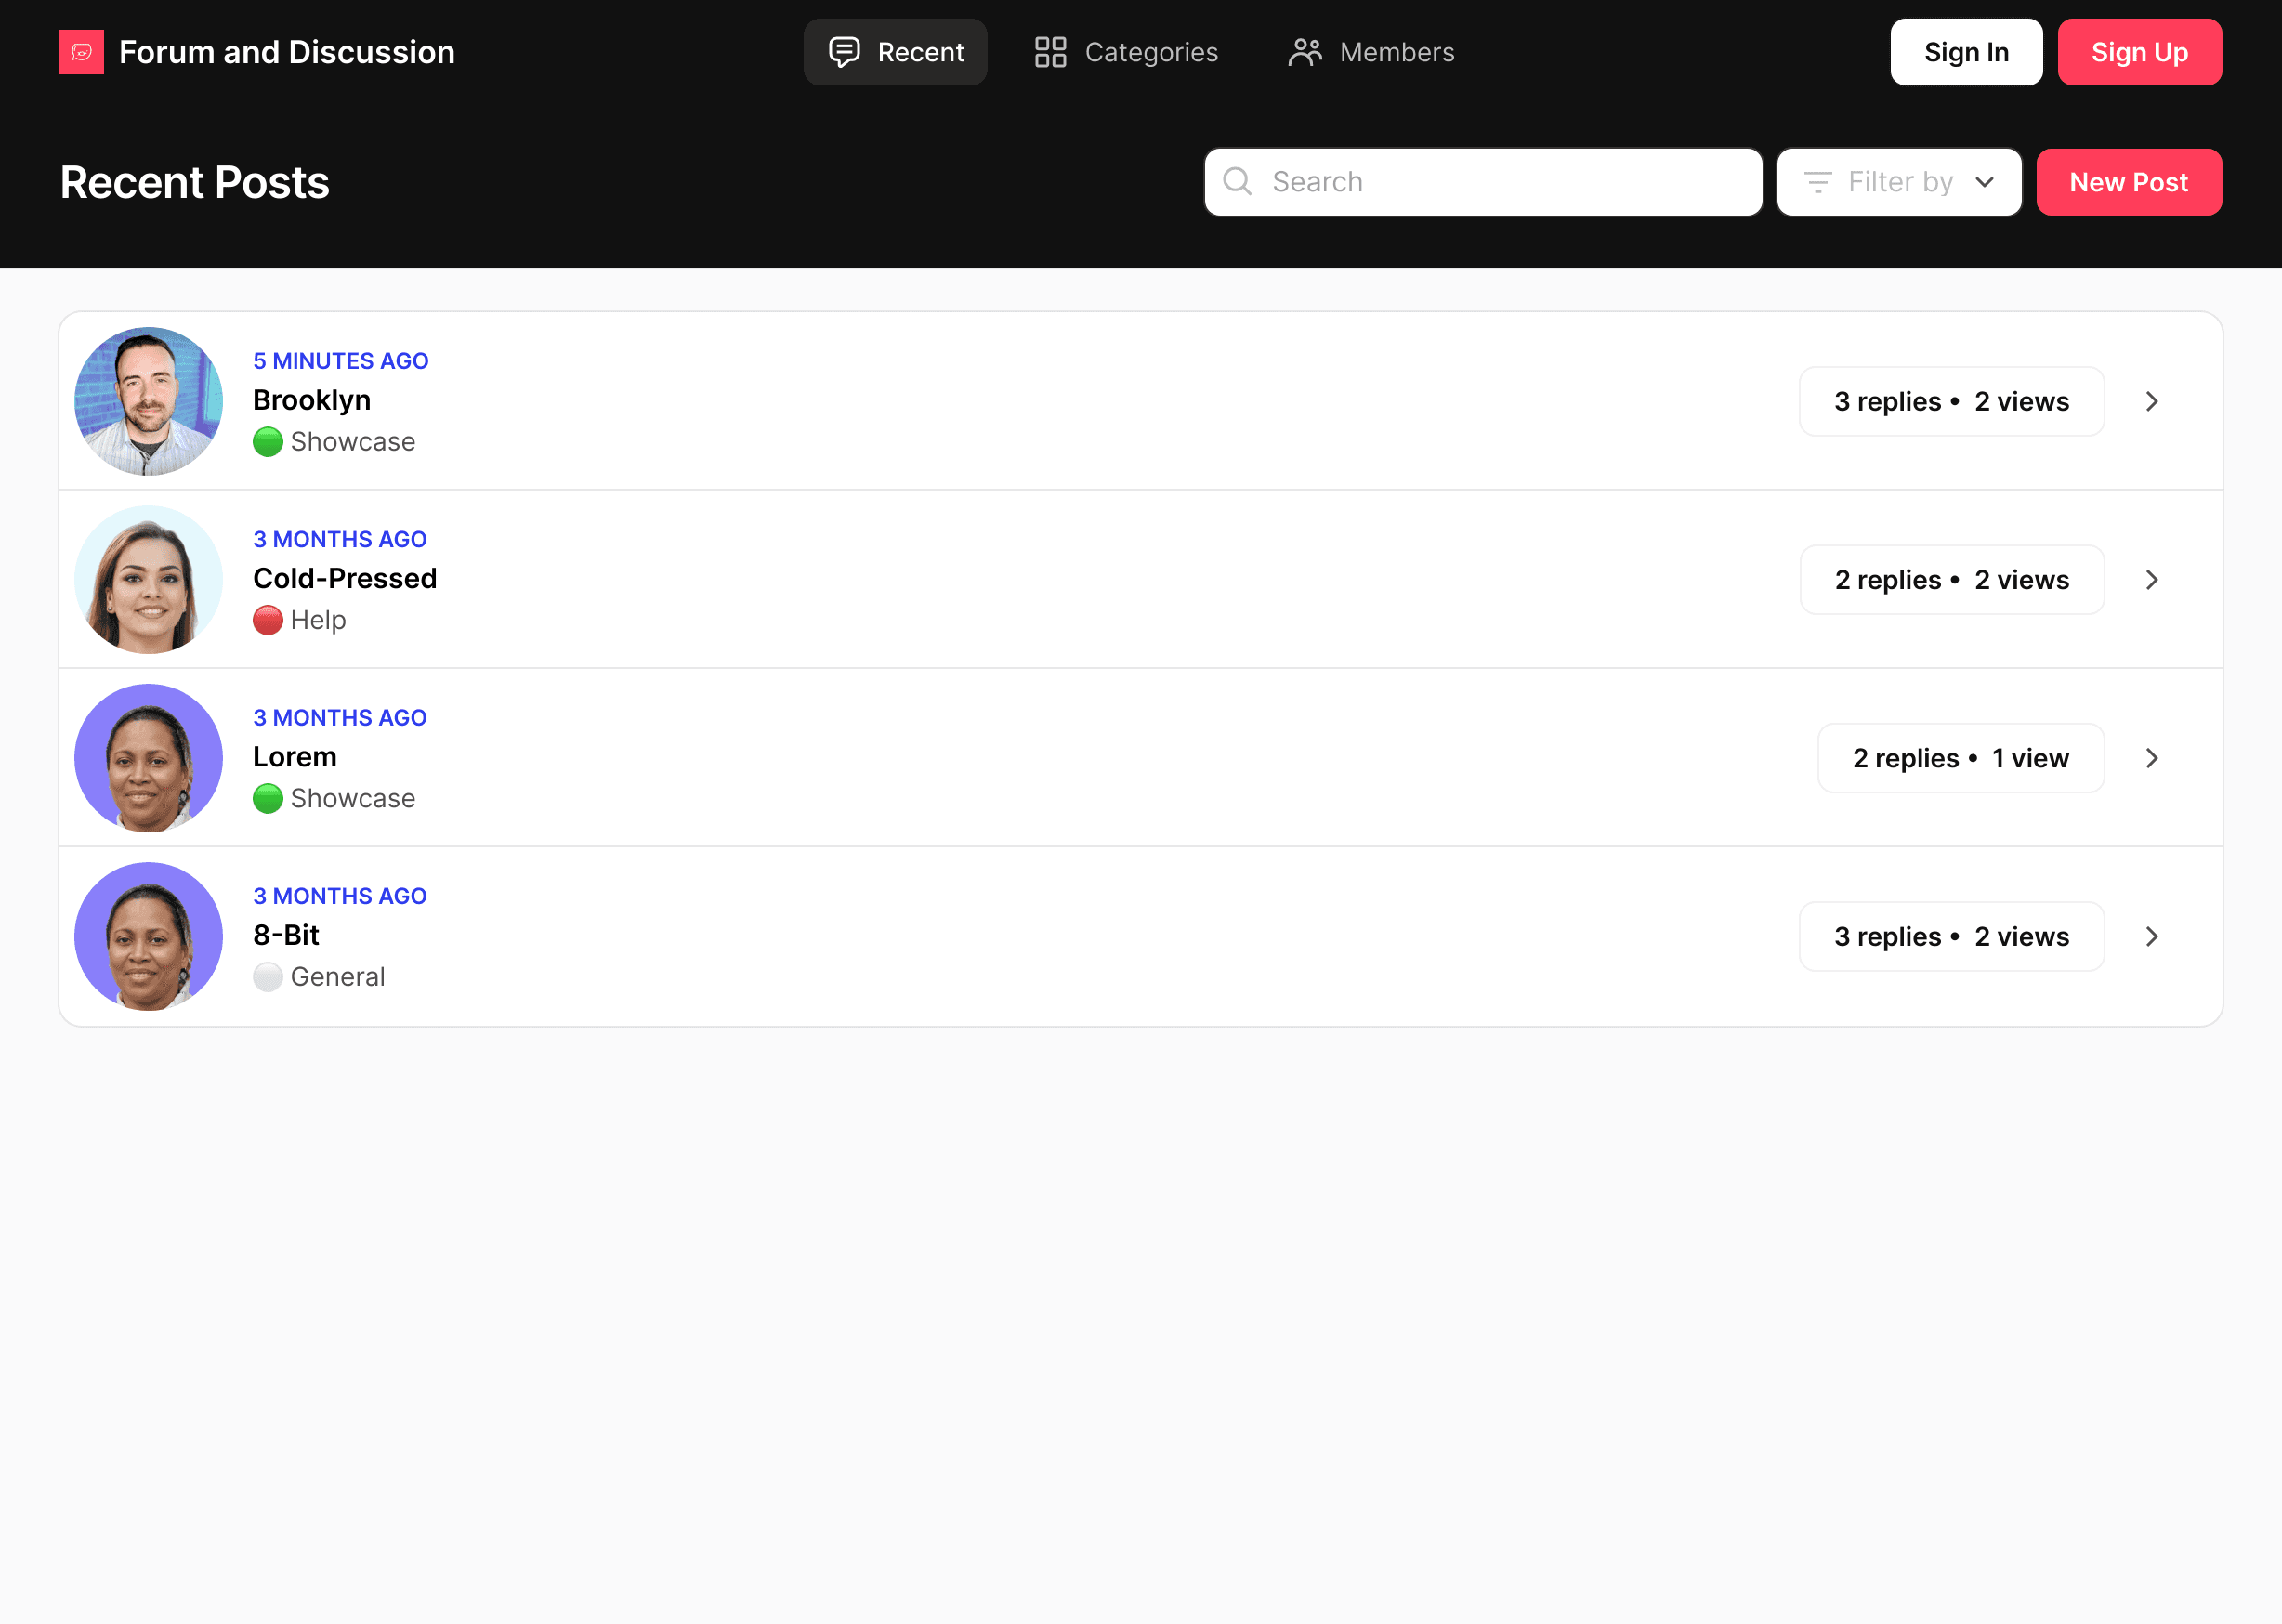
Task: Click the filter lines icon next to Filter by
Action: (x=1817, y=181)
